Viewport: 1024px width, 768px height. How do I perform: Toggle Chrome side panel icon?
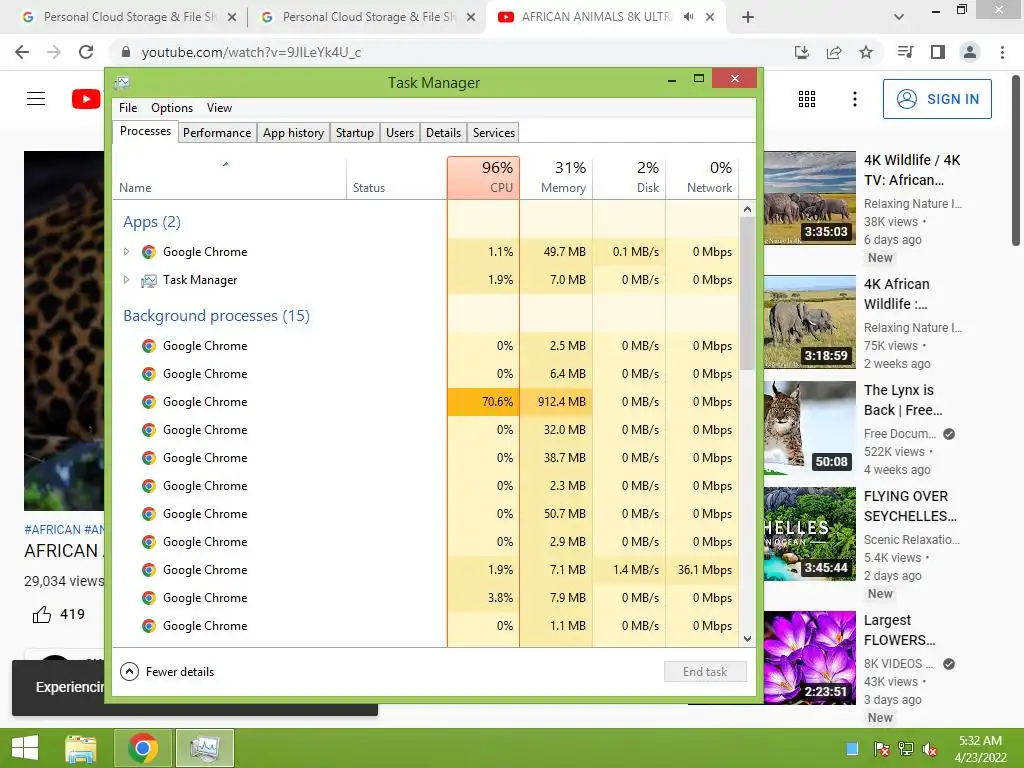(938, 52)
